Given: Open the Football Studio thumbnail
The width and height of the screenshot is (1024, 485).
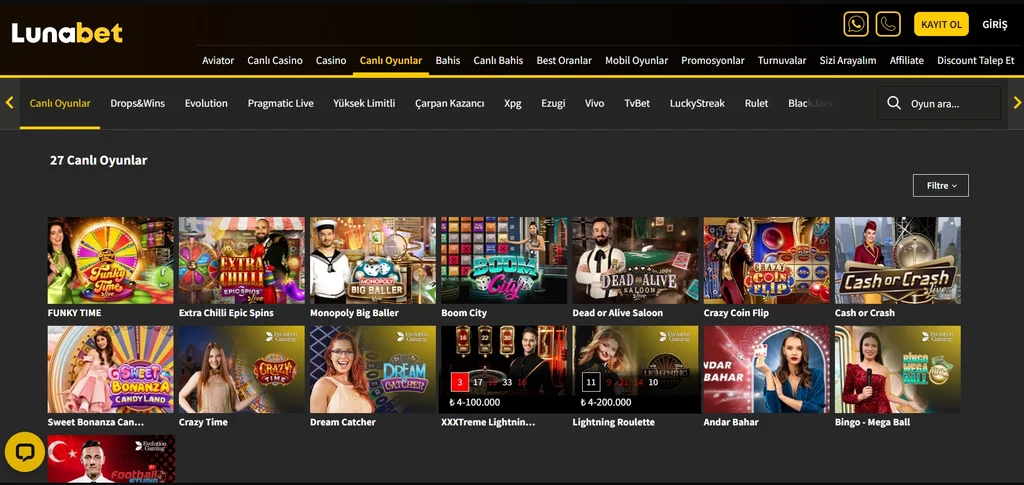Looking at the screenshot, I should click(x=111, y=459).
